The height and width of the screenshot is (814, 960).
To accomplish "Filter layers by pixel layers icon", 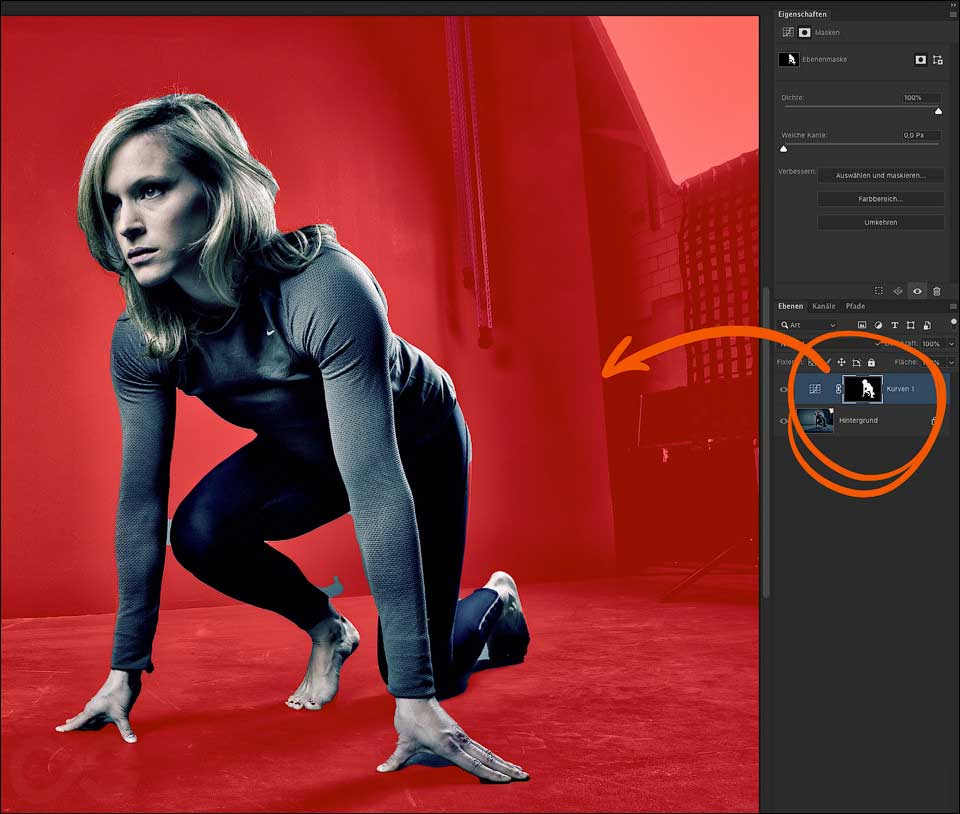I will click(861, 325).
